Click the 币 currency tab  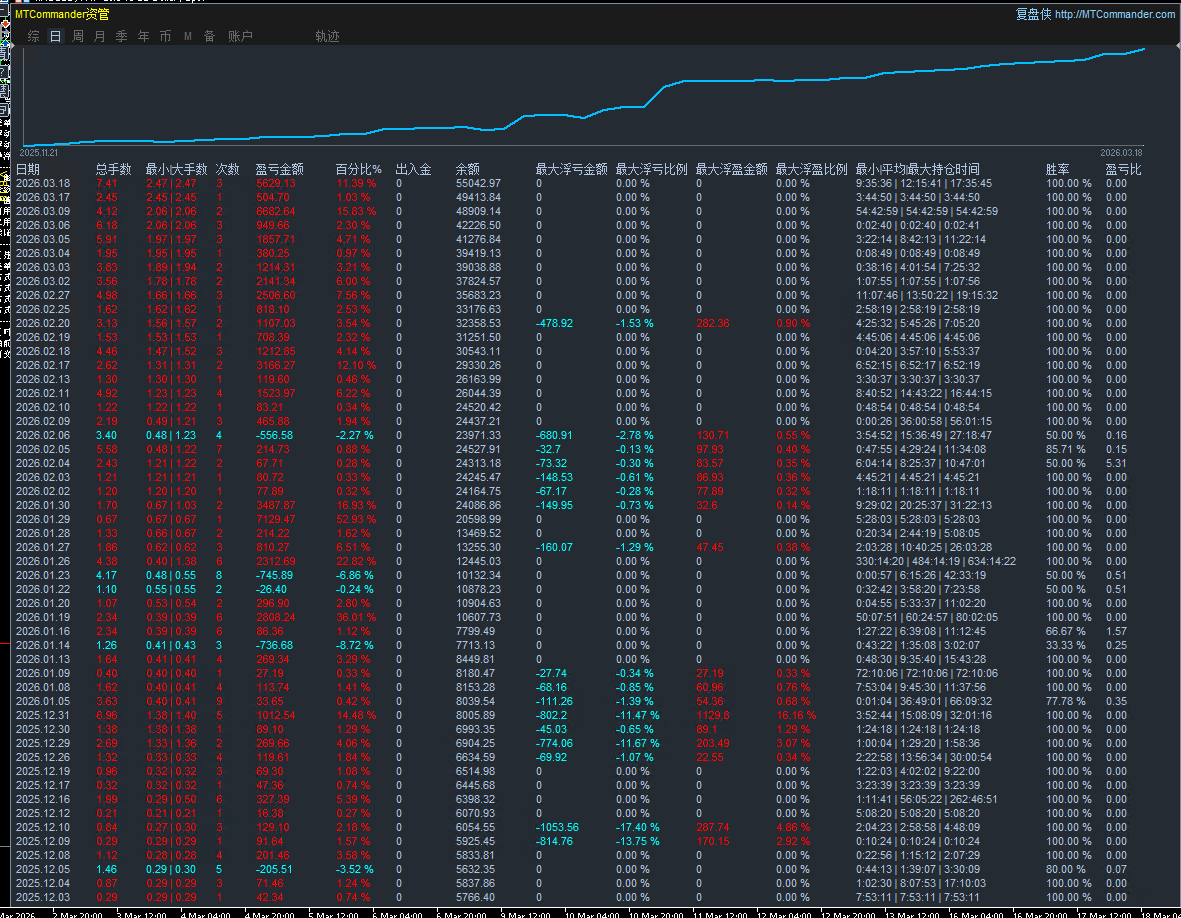[x=165, y=36]
